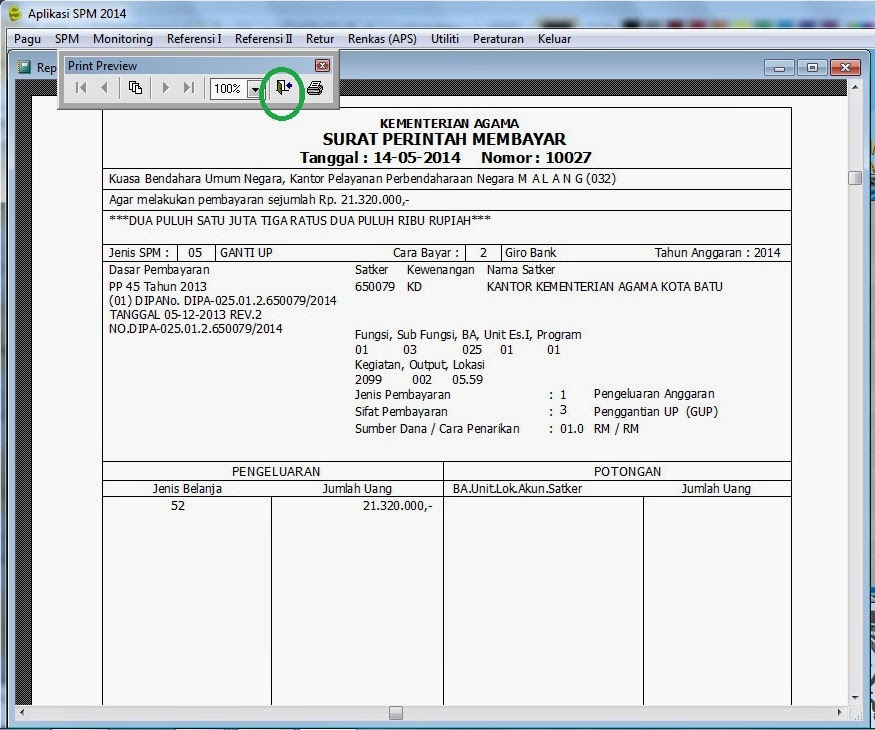Viewport: 875px width, 730px height.
Task: Open the zoom percentage dropdown arrow
Action: [254, 88]
